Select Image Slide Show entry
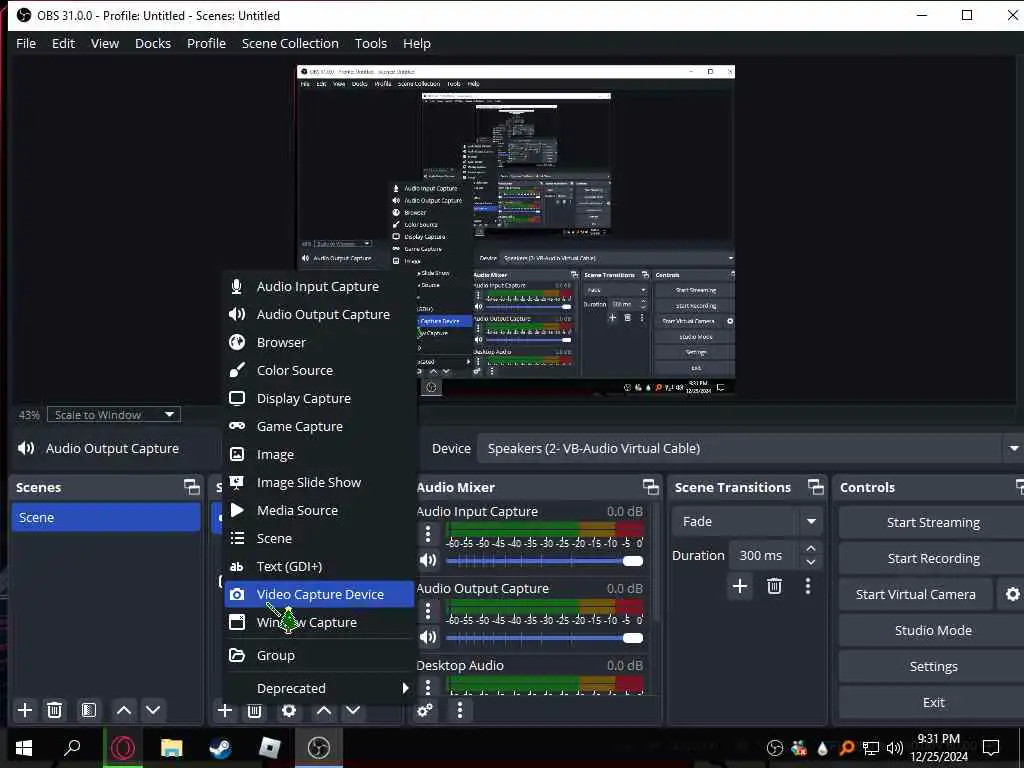Image resolution: width=1024 pixels, height=768 pixels. [319, 483]
